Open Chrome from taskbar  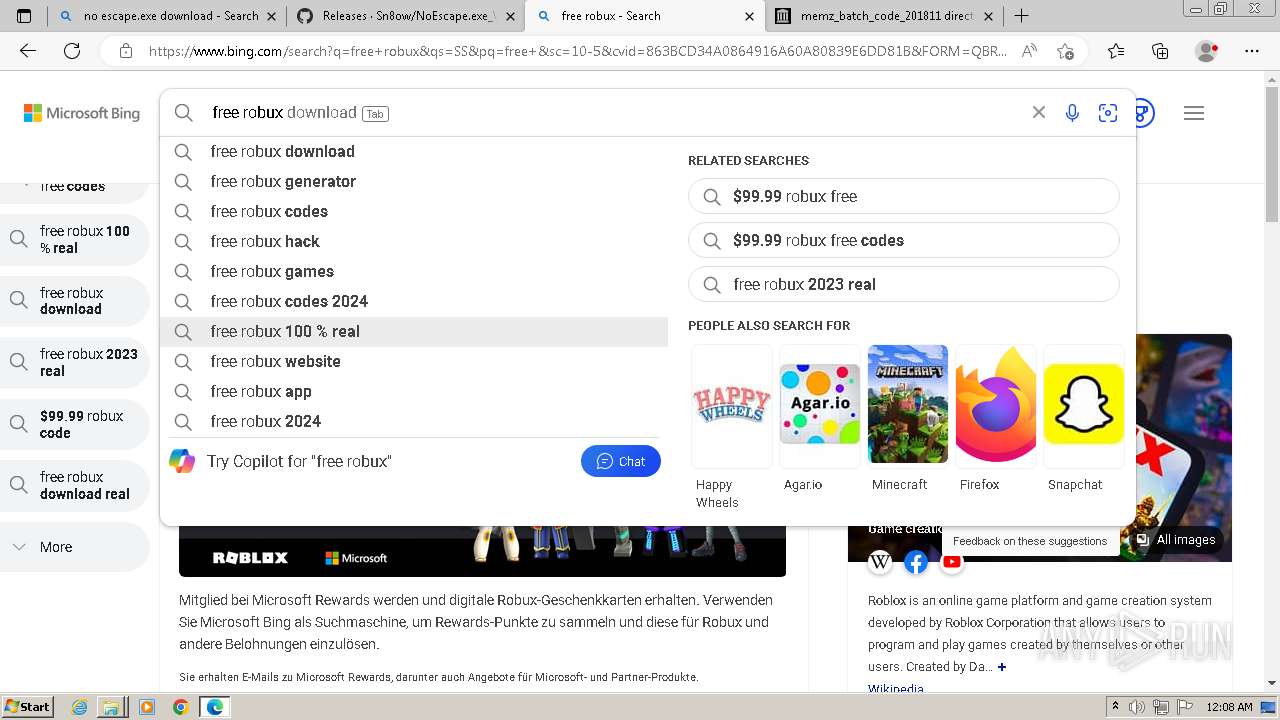(x=180, y=707)
